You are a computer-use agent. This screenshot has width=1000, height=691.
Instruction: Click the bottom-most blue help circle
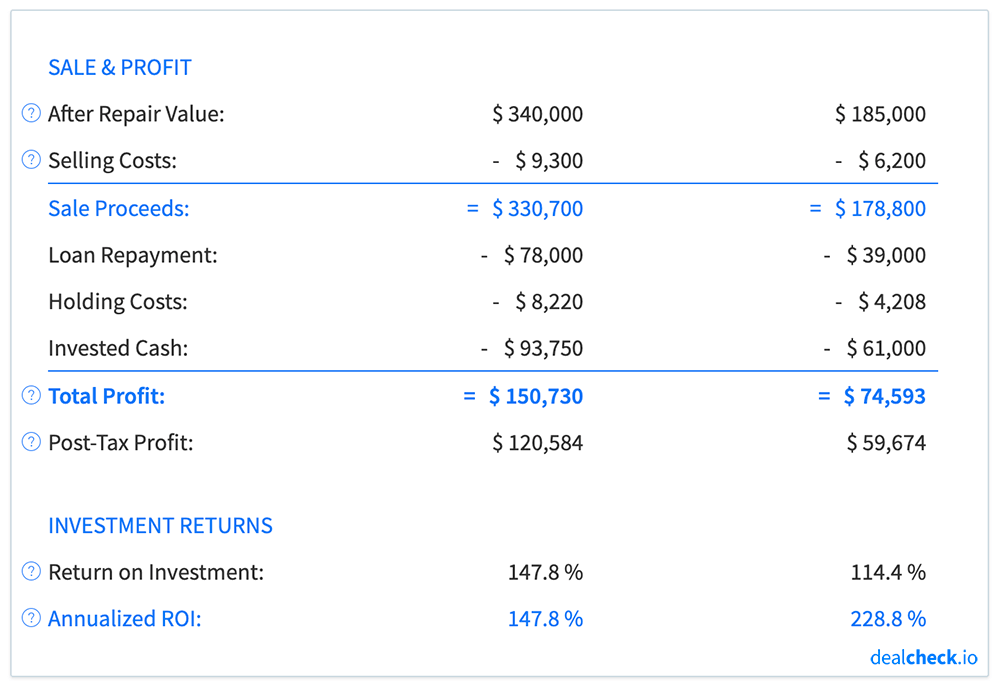[30, 618]
